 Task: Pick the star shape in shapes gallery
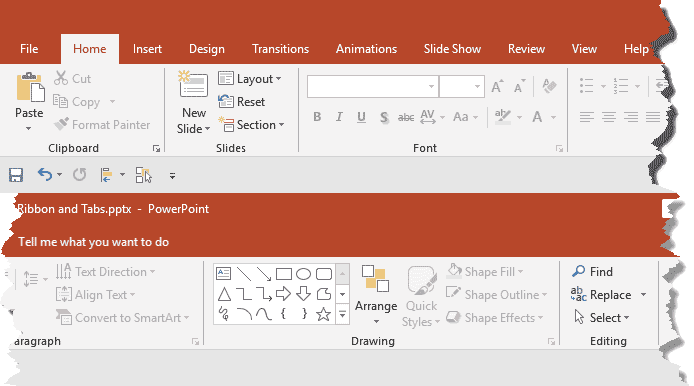coord(324,314)
